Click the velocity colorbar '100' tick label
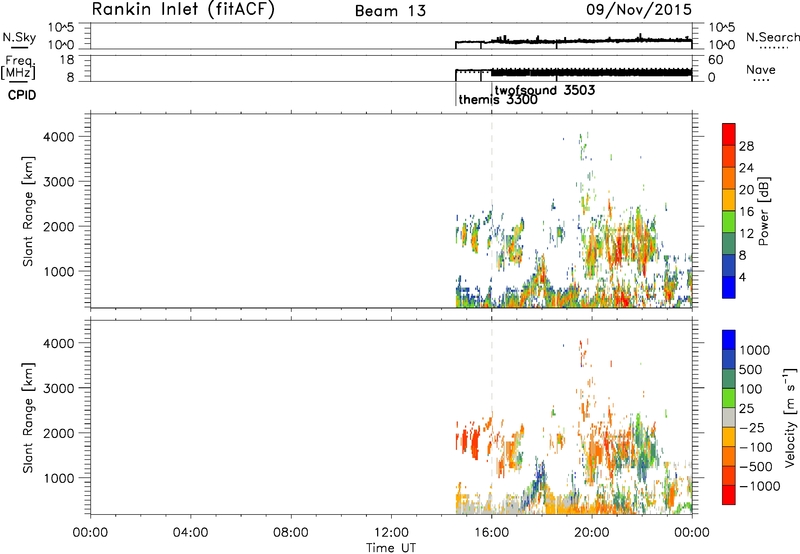 (750, 389)
